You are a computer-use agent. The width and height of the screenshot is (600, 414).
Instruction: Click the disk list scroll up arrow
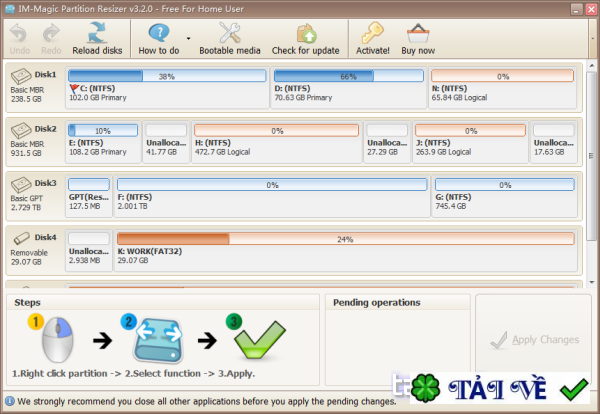click(592, 66)
